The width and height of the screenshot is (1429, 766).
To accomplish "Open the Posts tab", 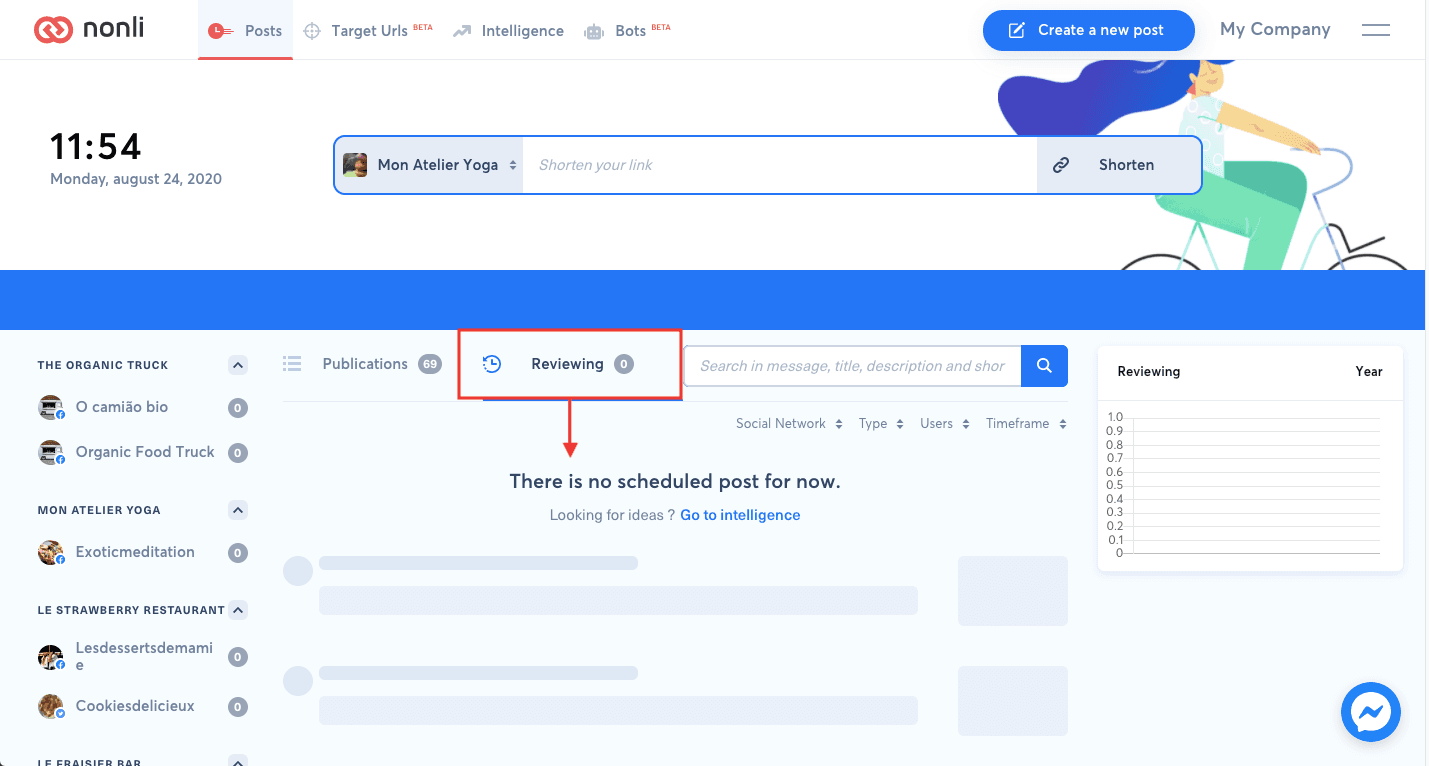I will (x=245, y=31).
